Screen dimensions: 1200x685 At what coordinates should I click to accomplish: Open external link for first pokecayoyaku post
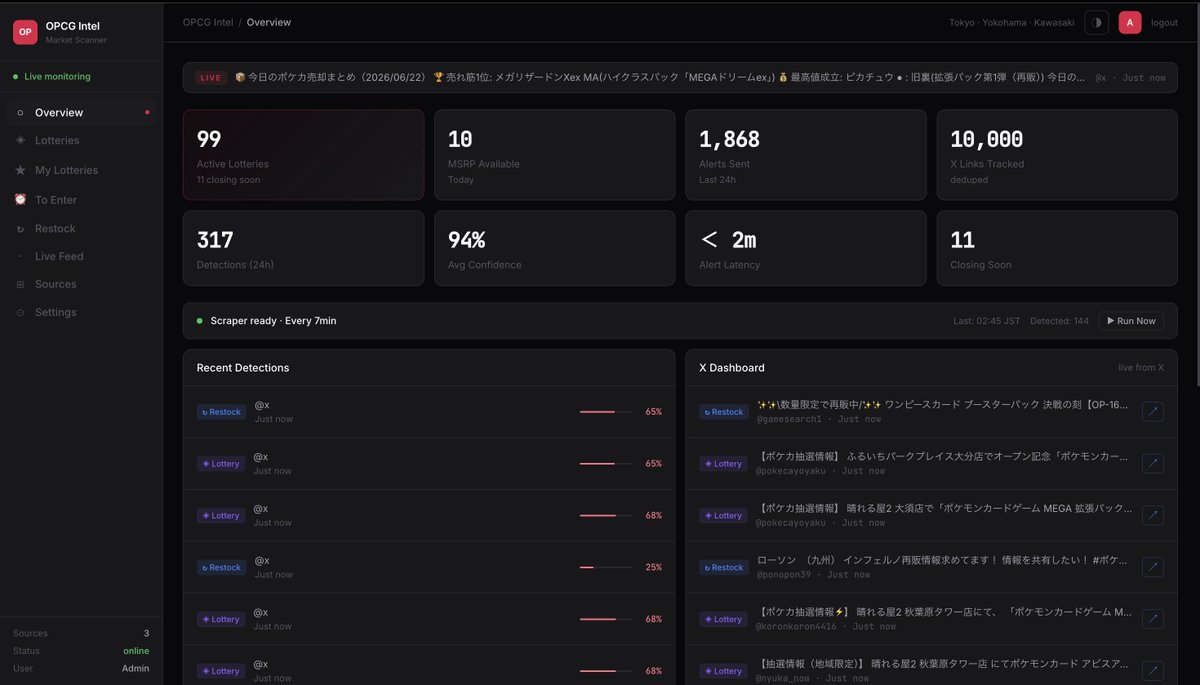click(x=1152, y=463)
